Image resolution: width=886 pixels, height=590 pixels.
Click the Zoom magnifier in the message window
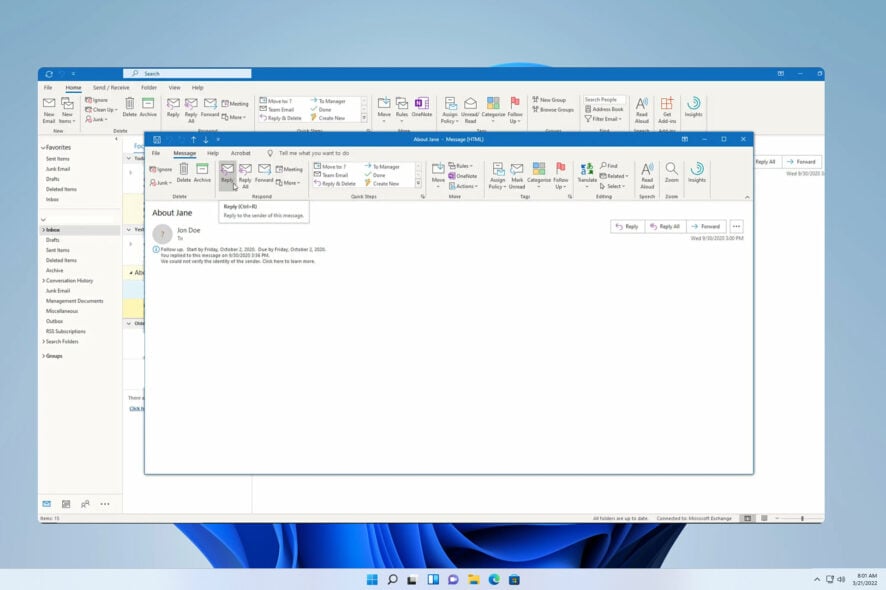click(671, 173)
